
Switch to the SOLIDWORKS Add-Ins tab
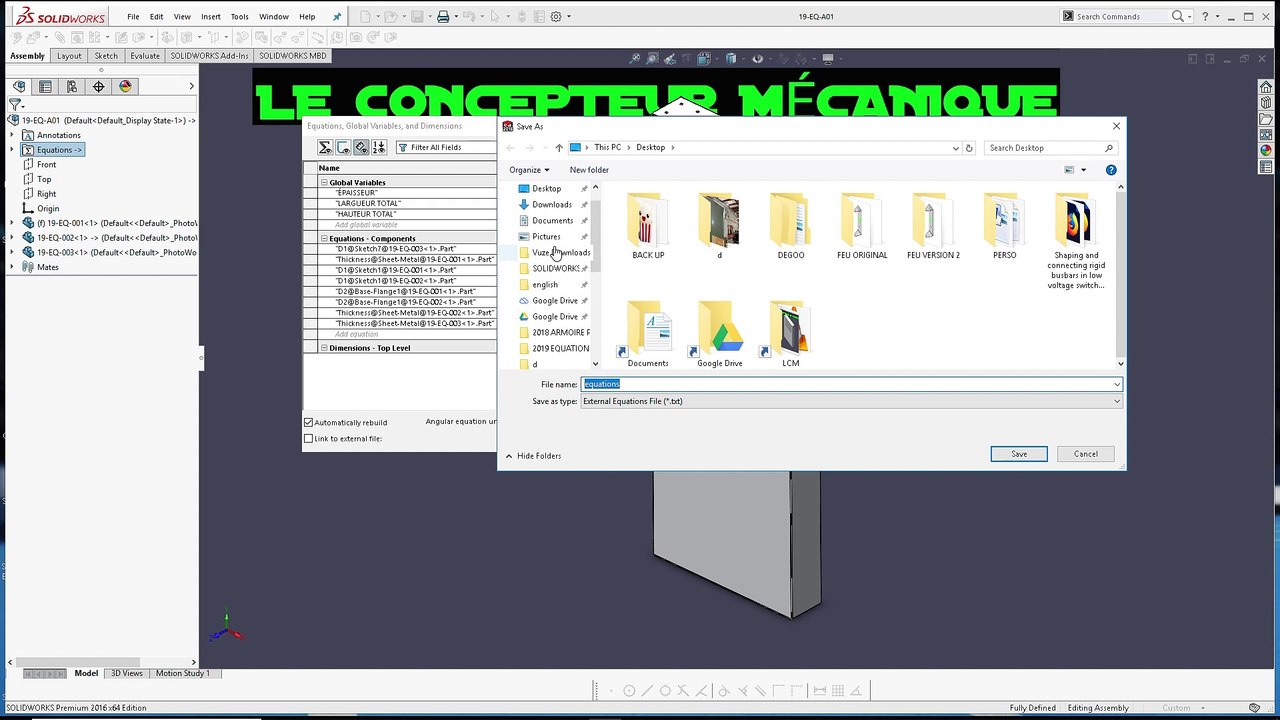(x=209, y=56)
